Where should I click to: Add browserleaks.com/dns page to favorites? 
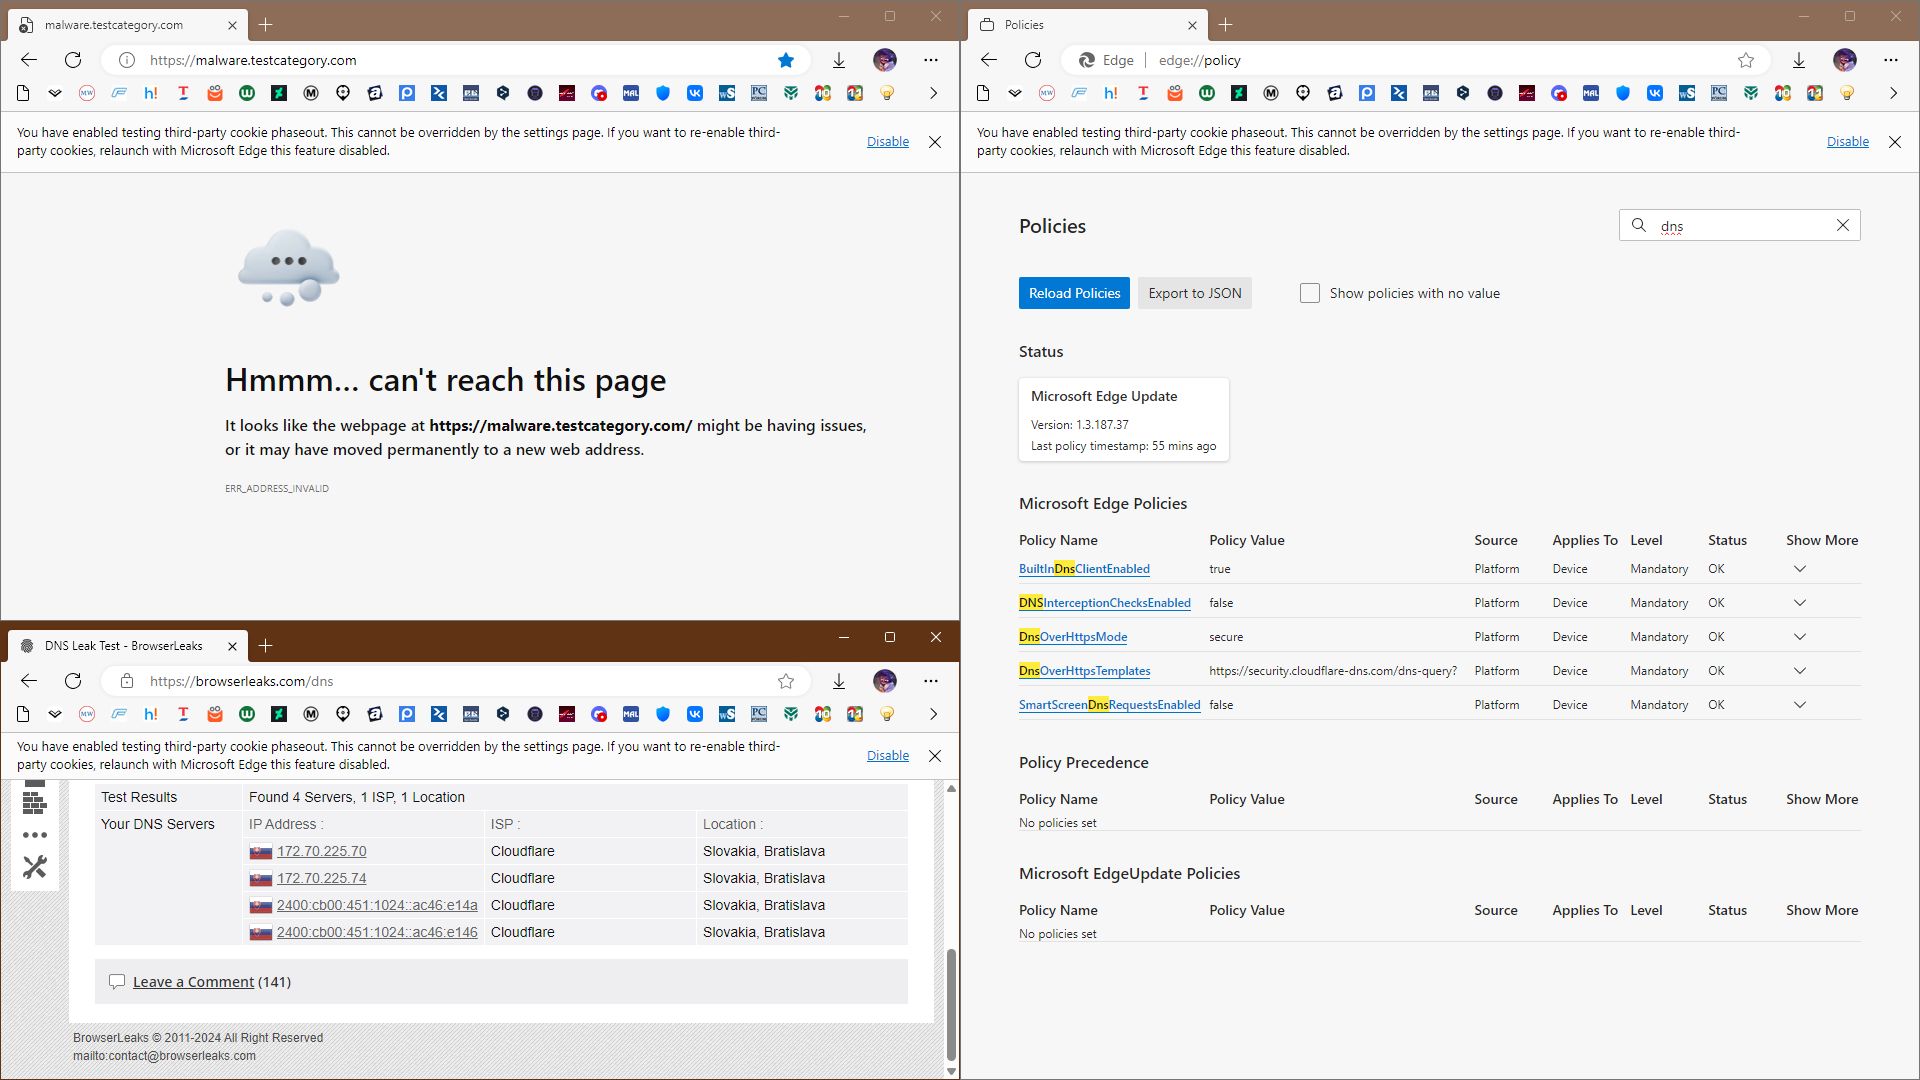pos(786,681)
